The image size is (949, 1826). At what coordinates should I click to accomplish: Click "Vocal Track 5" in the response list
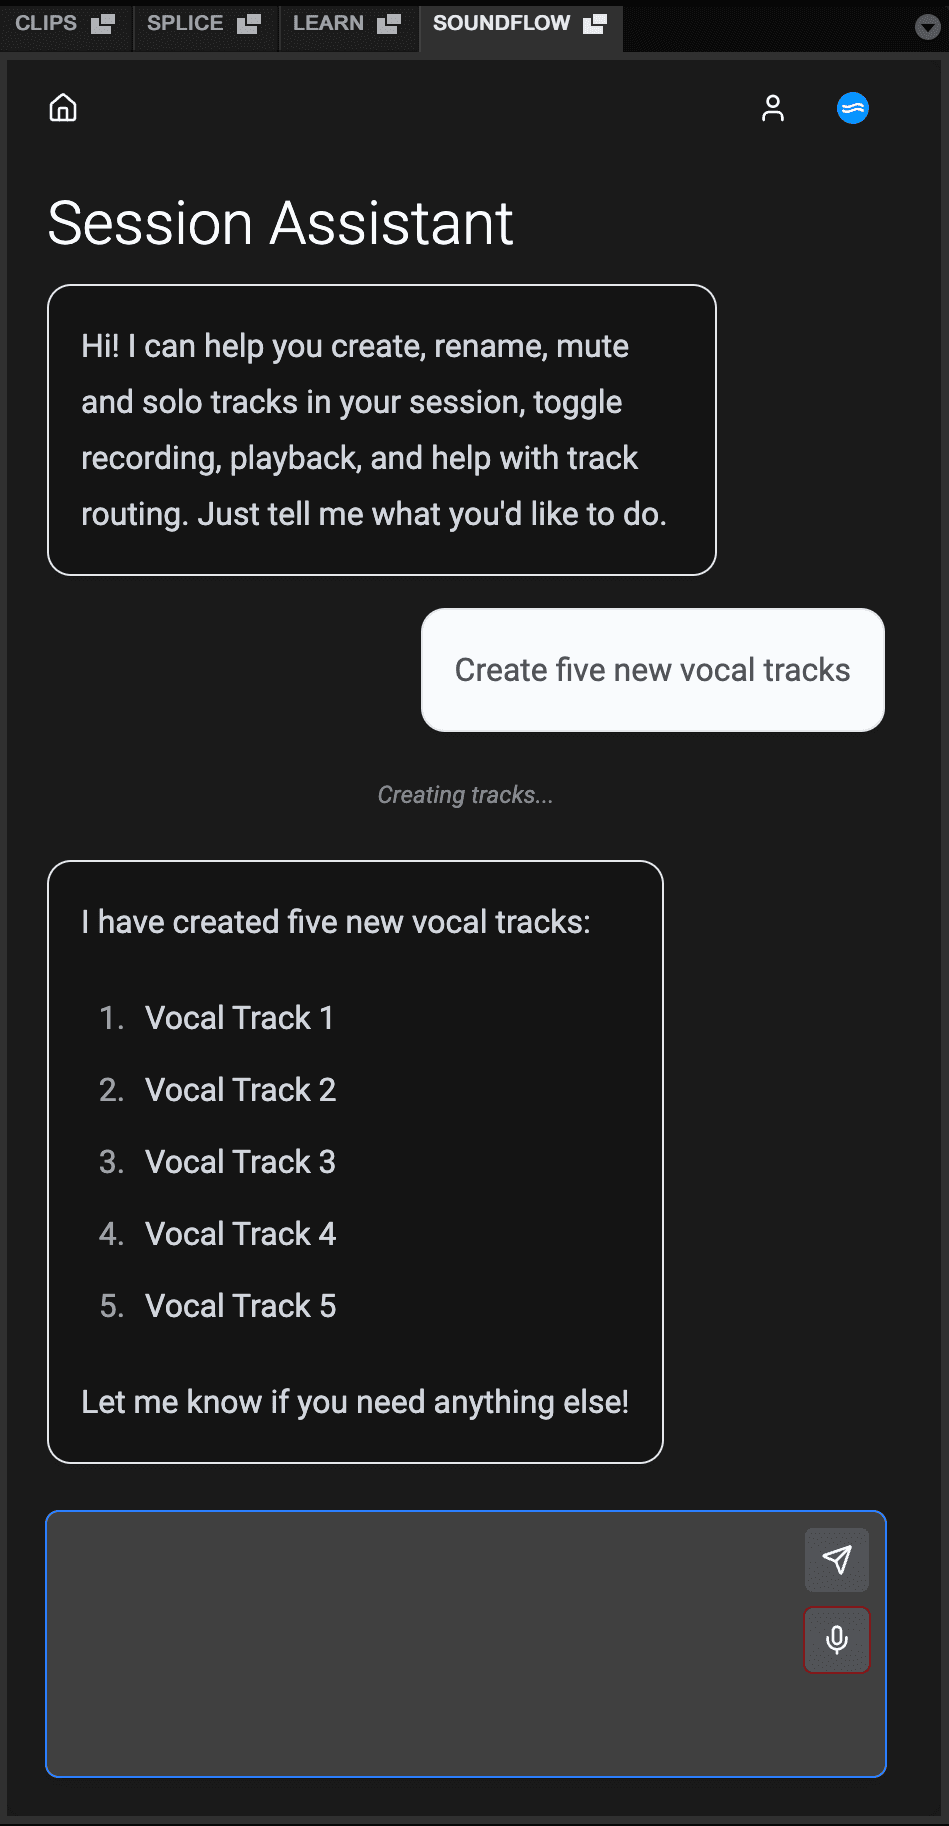240,1306
